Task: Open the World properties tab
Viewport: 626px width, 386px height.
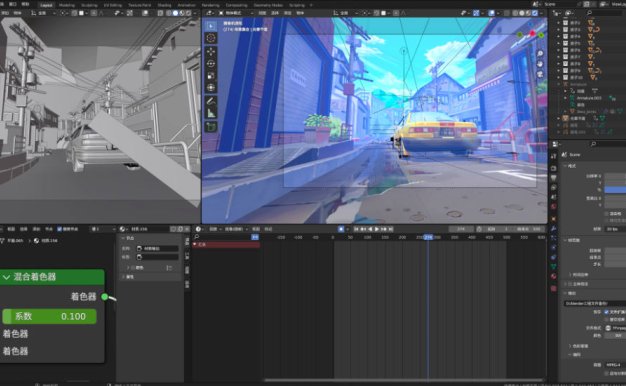Action: click(554, 206)
